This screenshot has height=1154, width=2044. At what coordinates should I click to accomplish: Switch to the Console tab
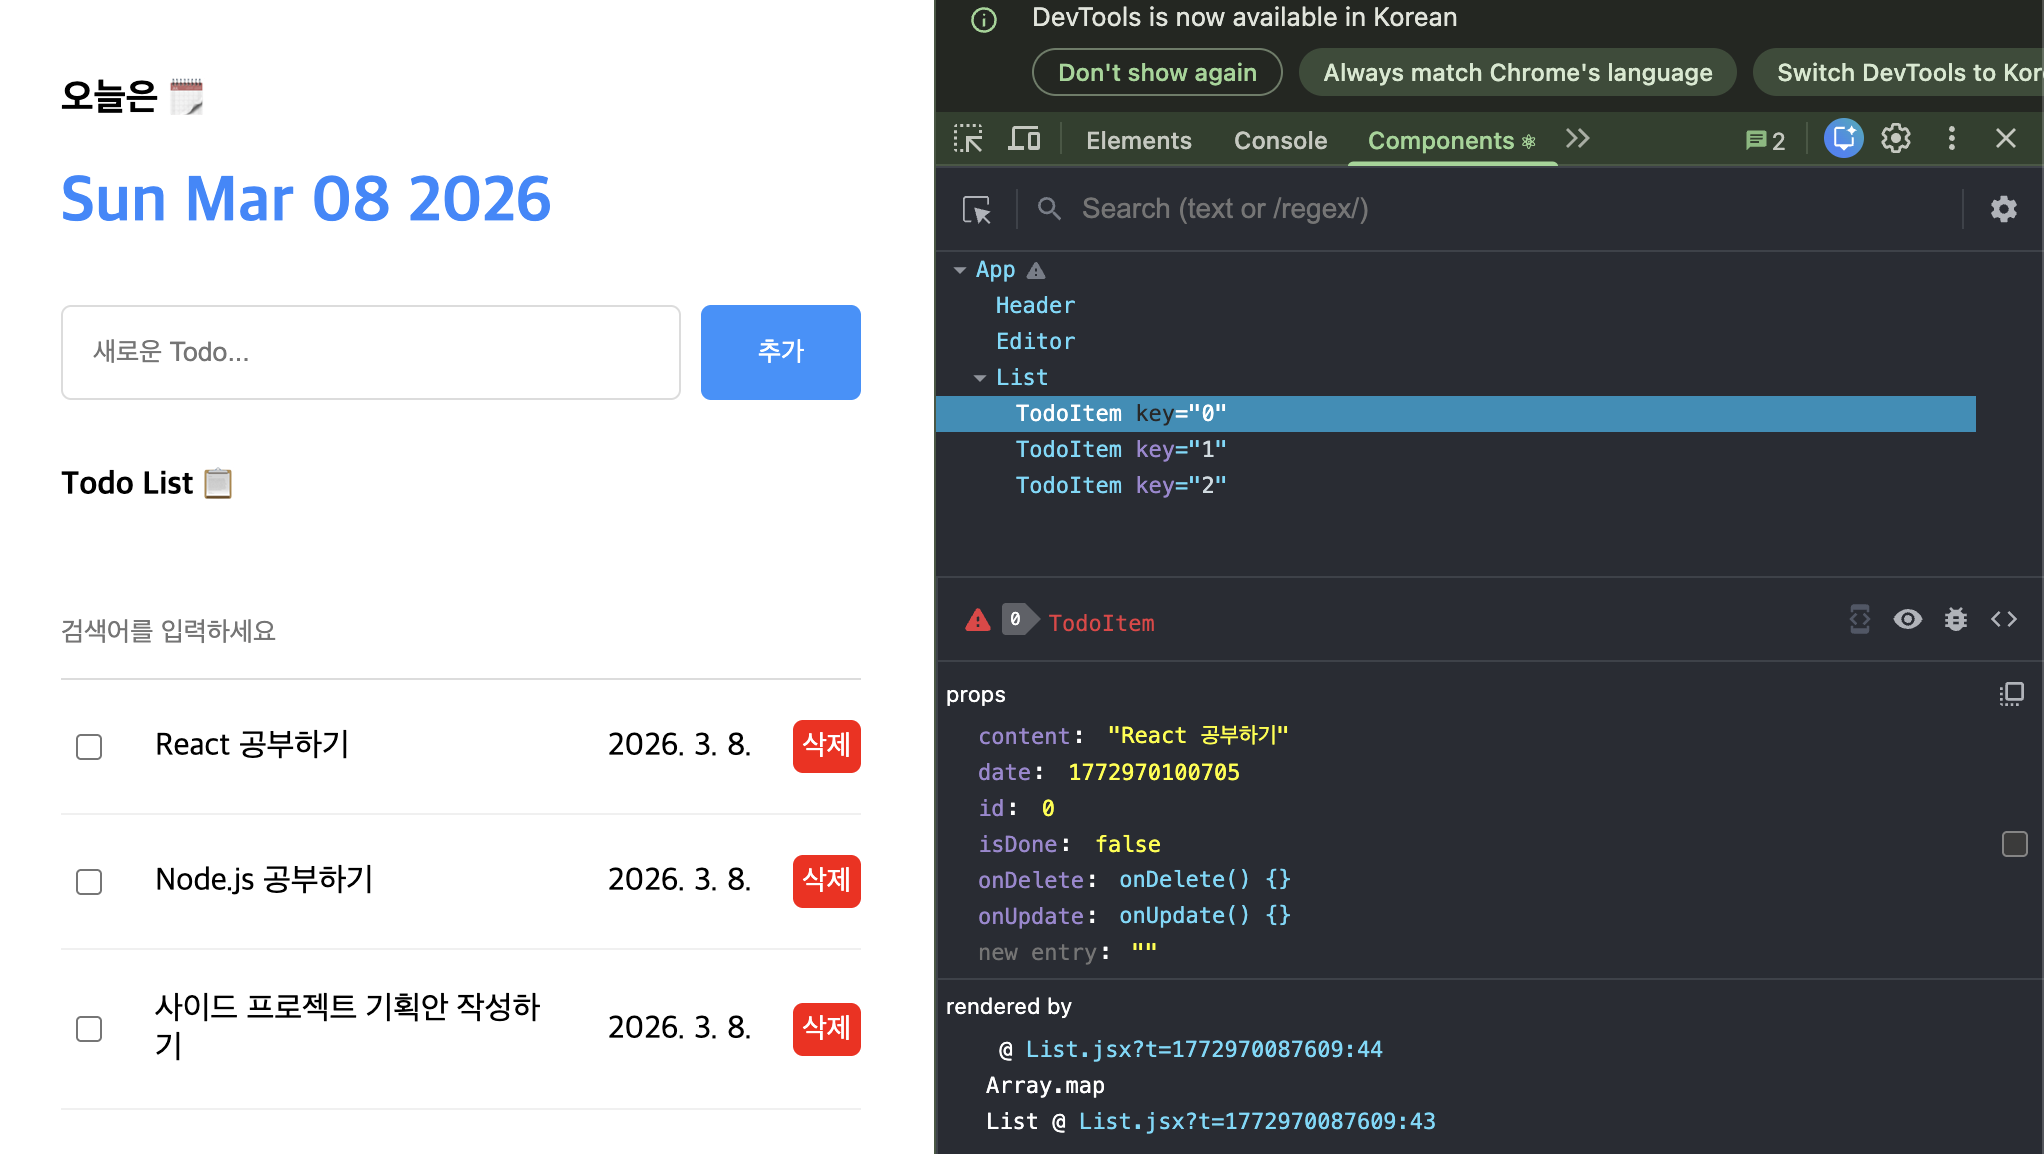[1280, 141]
